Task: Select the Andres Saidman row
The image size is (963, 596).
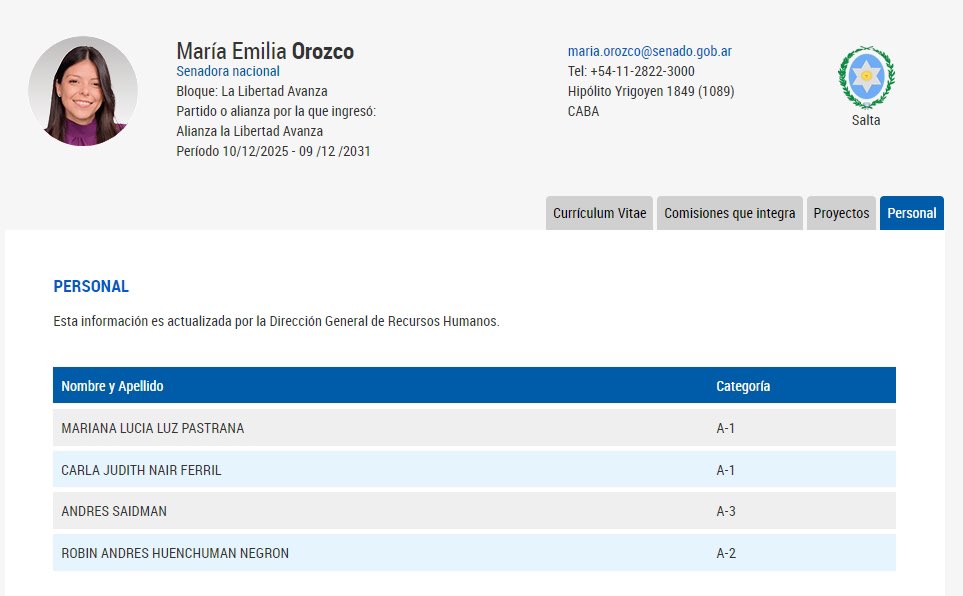Action: coord(114,511)
